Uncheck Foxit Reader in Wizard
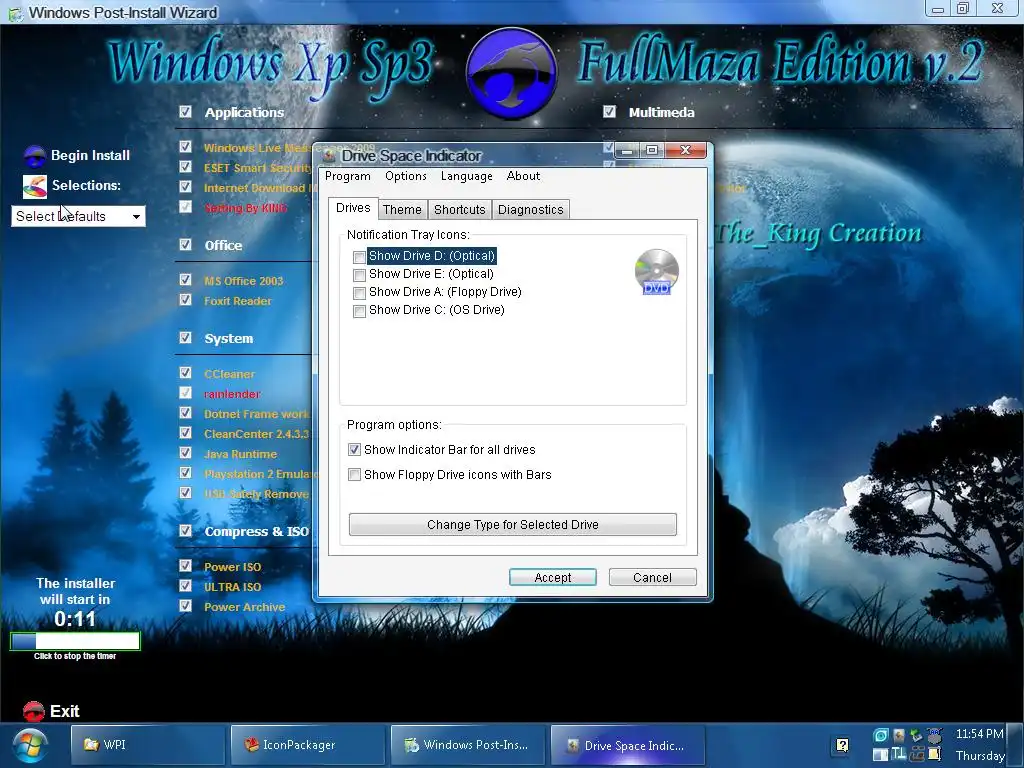Screen dimensions: 1024x768 (185, 299)
